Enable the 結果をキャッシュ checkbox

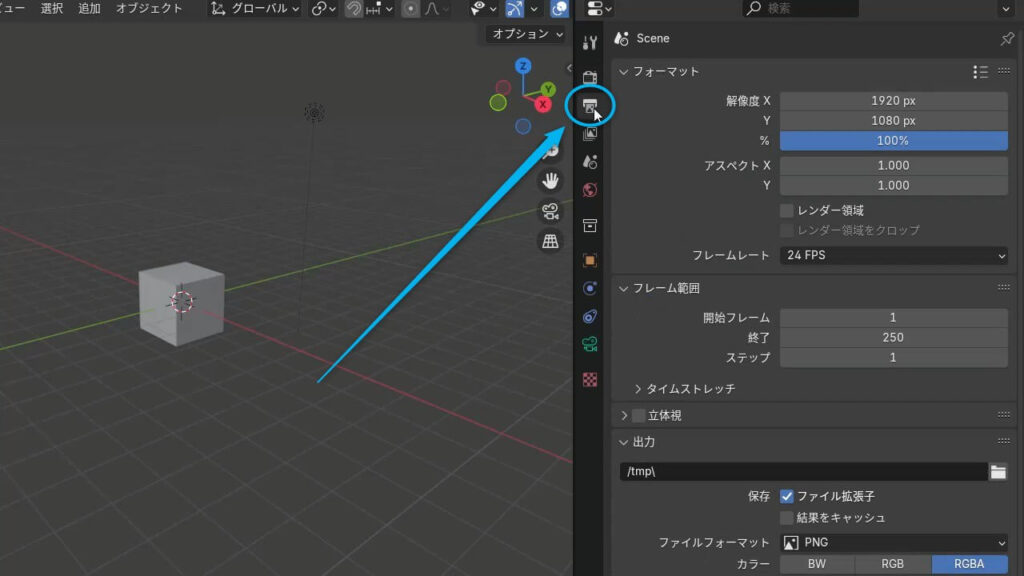point(786,518)
